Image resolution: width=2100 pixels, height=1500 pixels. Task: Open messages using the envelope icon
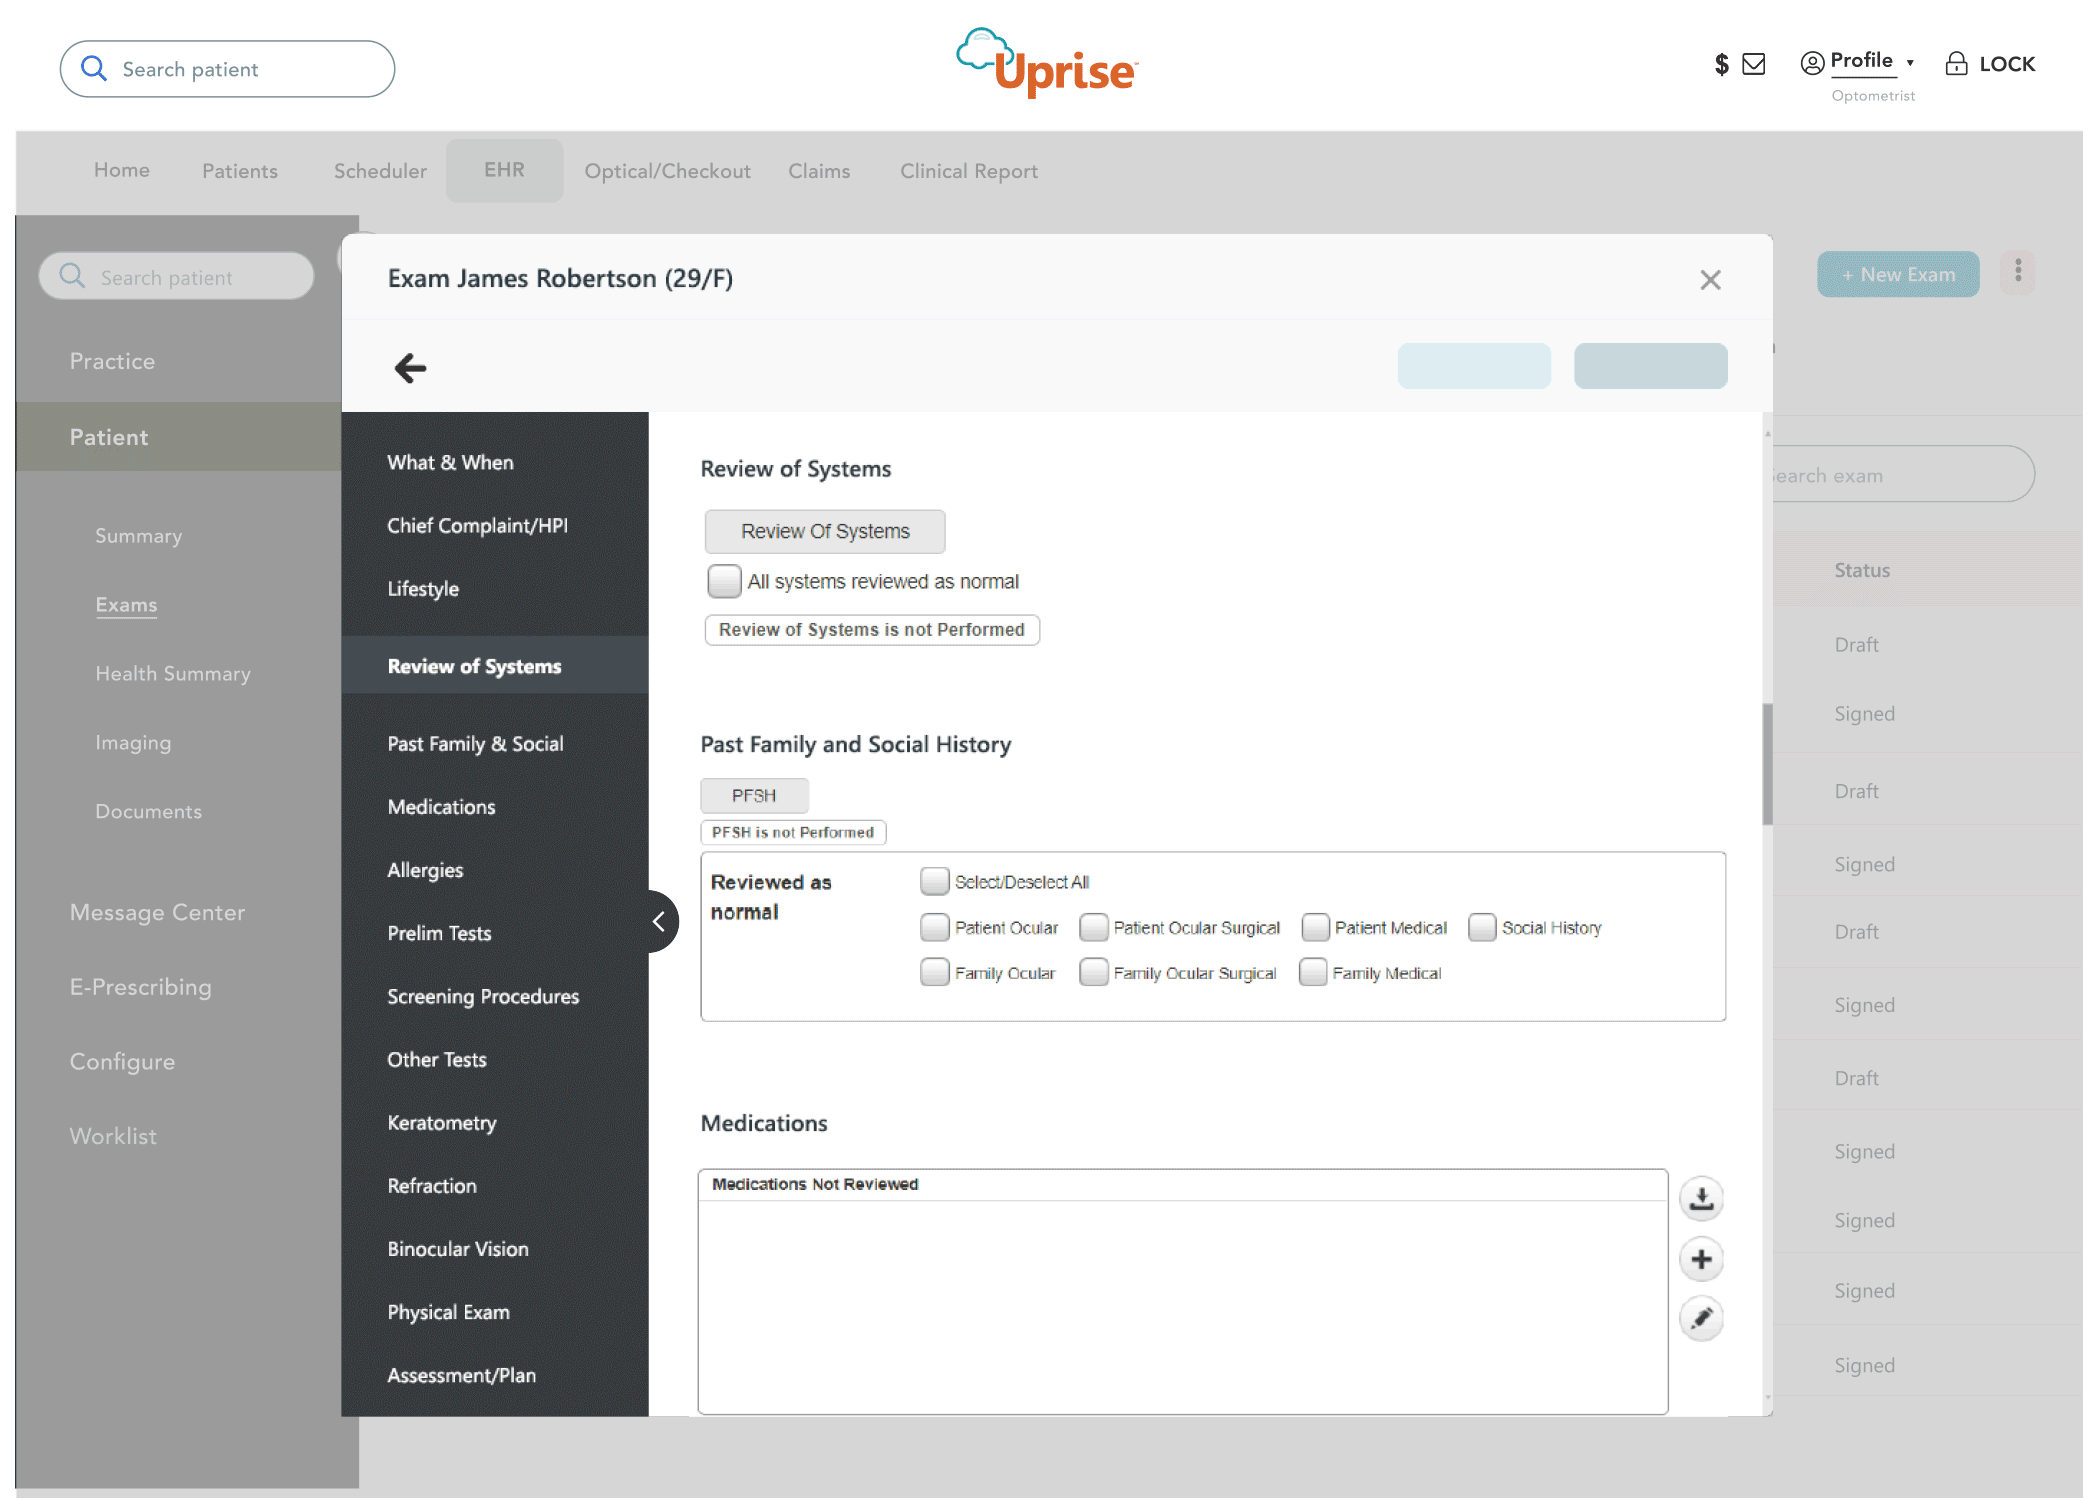1753,64
